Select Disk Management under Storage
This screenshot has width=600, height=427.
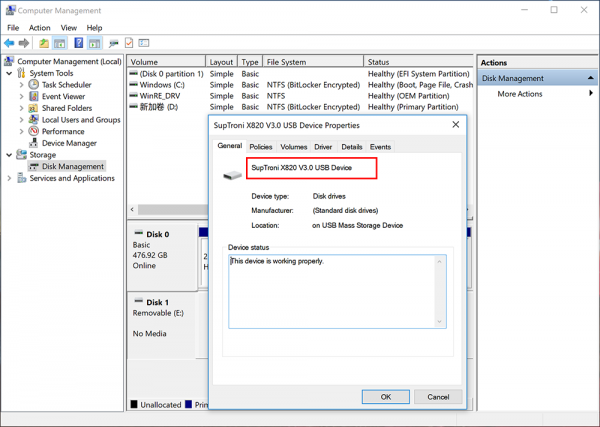(73, 166)
